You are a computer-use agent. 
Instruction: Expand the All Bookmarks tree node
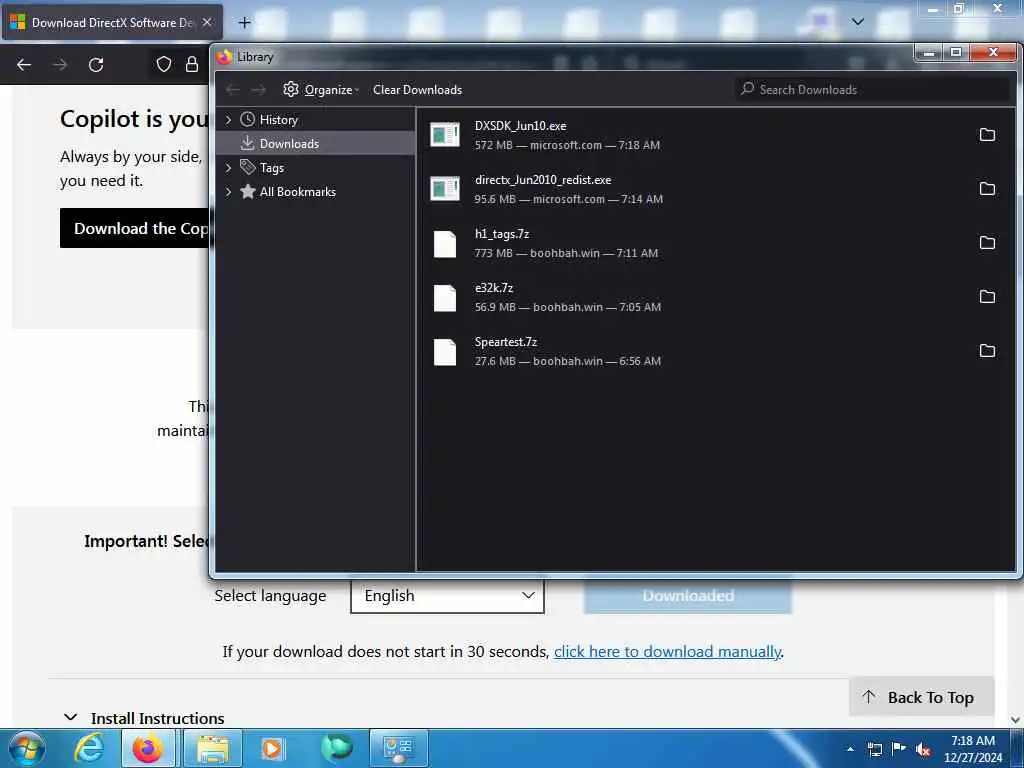tap(228, 192)
